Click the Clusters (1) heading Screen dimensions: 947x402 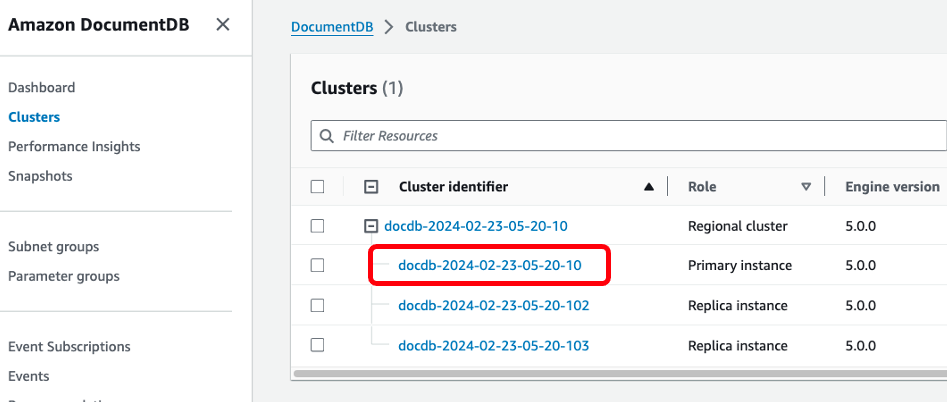click(357, 88)
